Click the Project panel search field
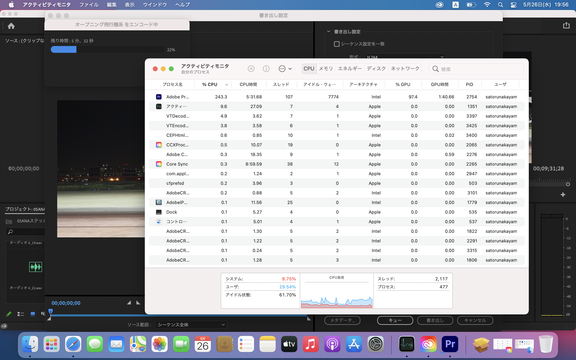The image size is (576, 360). point(25,231)
